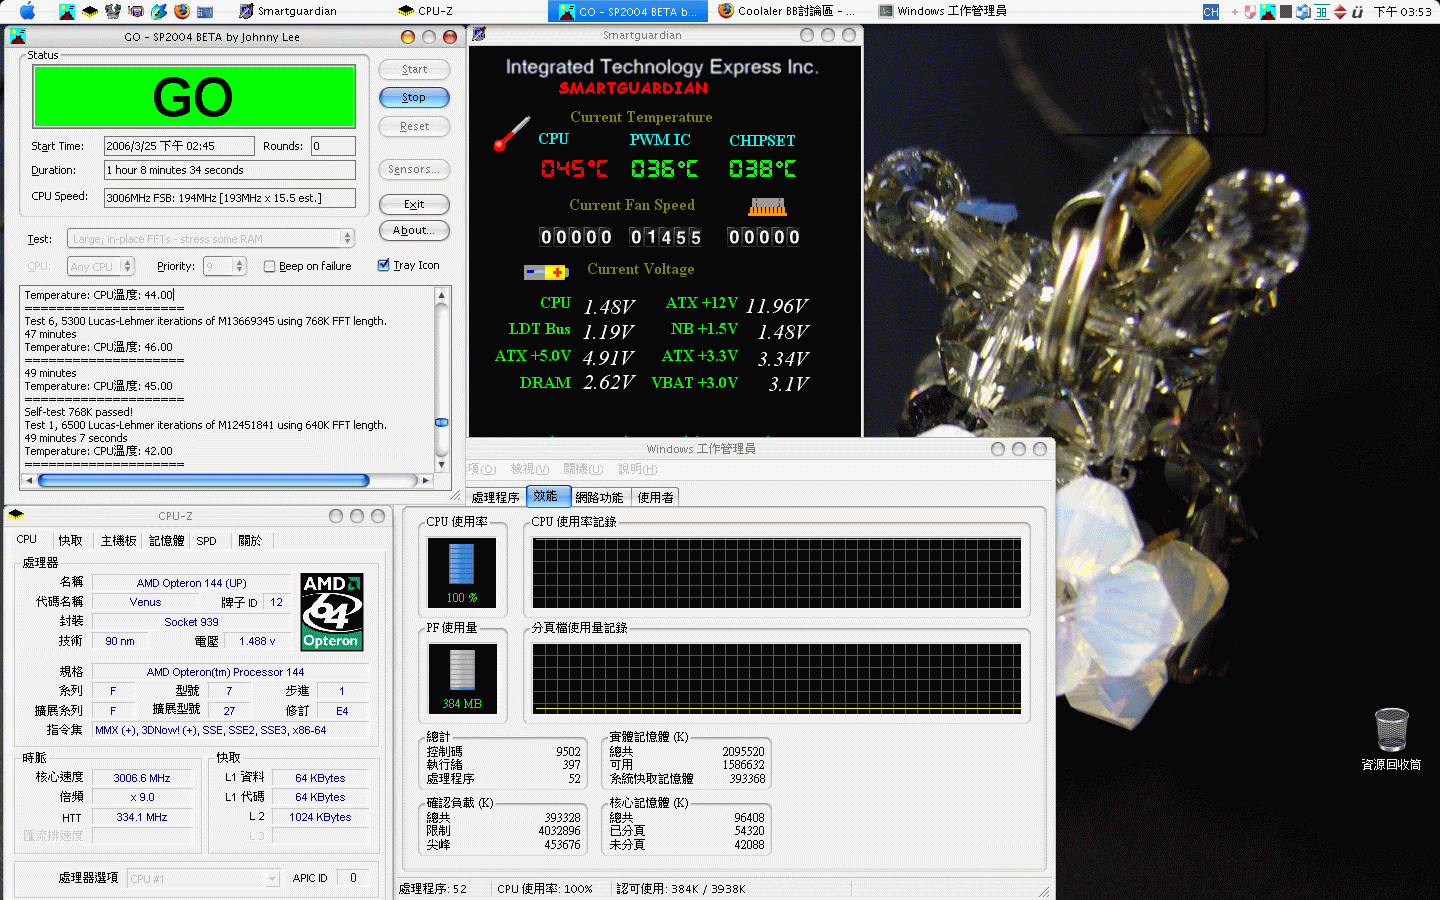Click the thermometer icon in Smartguardian
Image resolution: width=1440 pixels, height=900 pixels.
click(x=511, y=134)
